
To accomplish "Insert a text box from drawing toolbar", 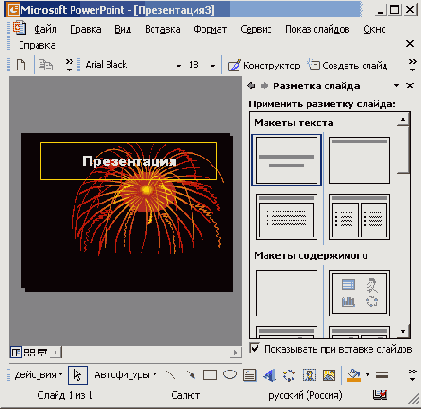I will [249, 375].
